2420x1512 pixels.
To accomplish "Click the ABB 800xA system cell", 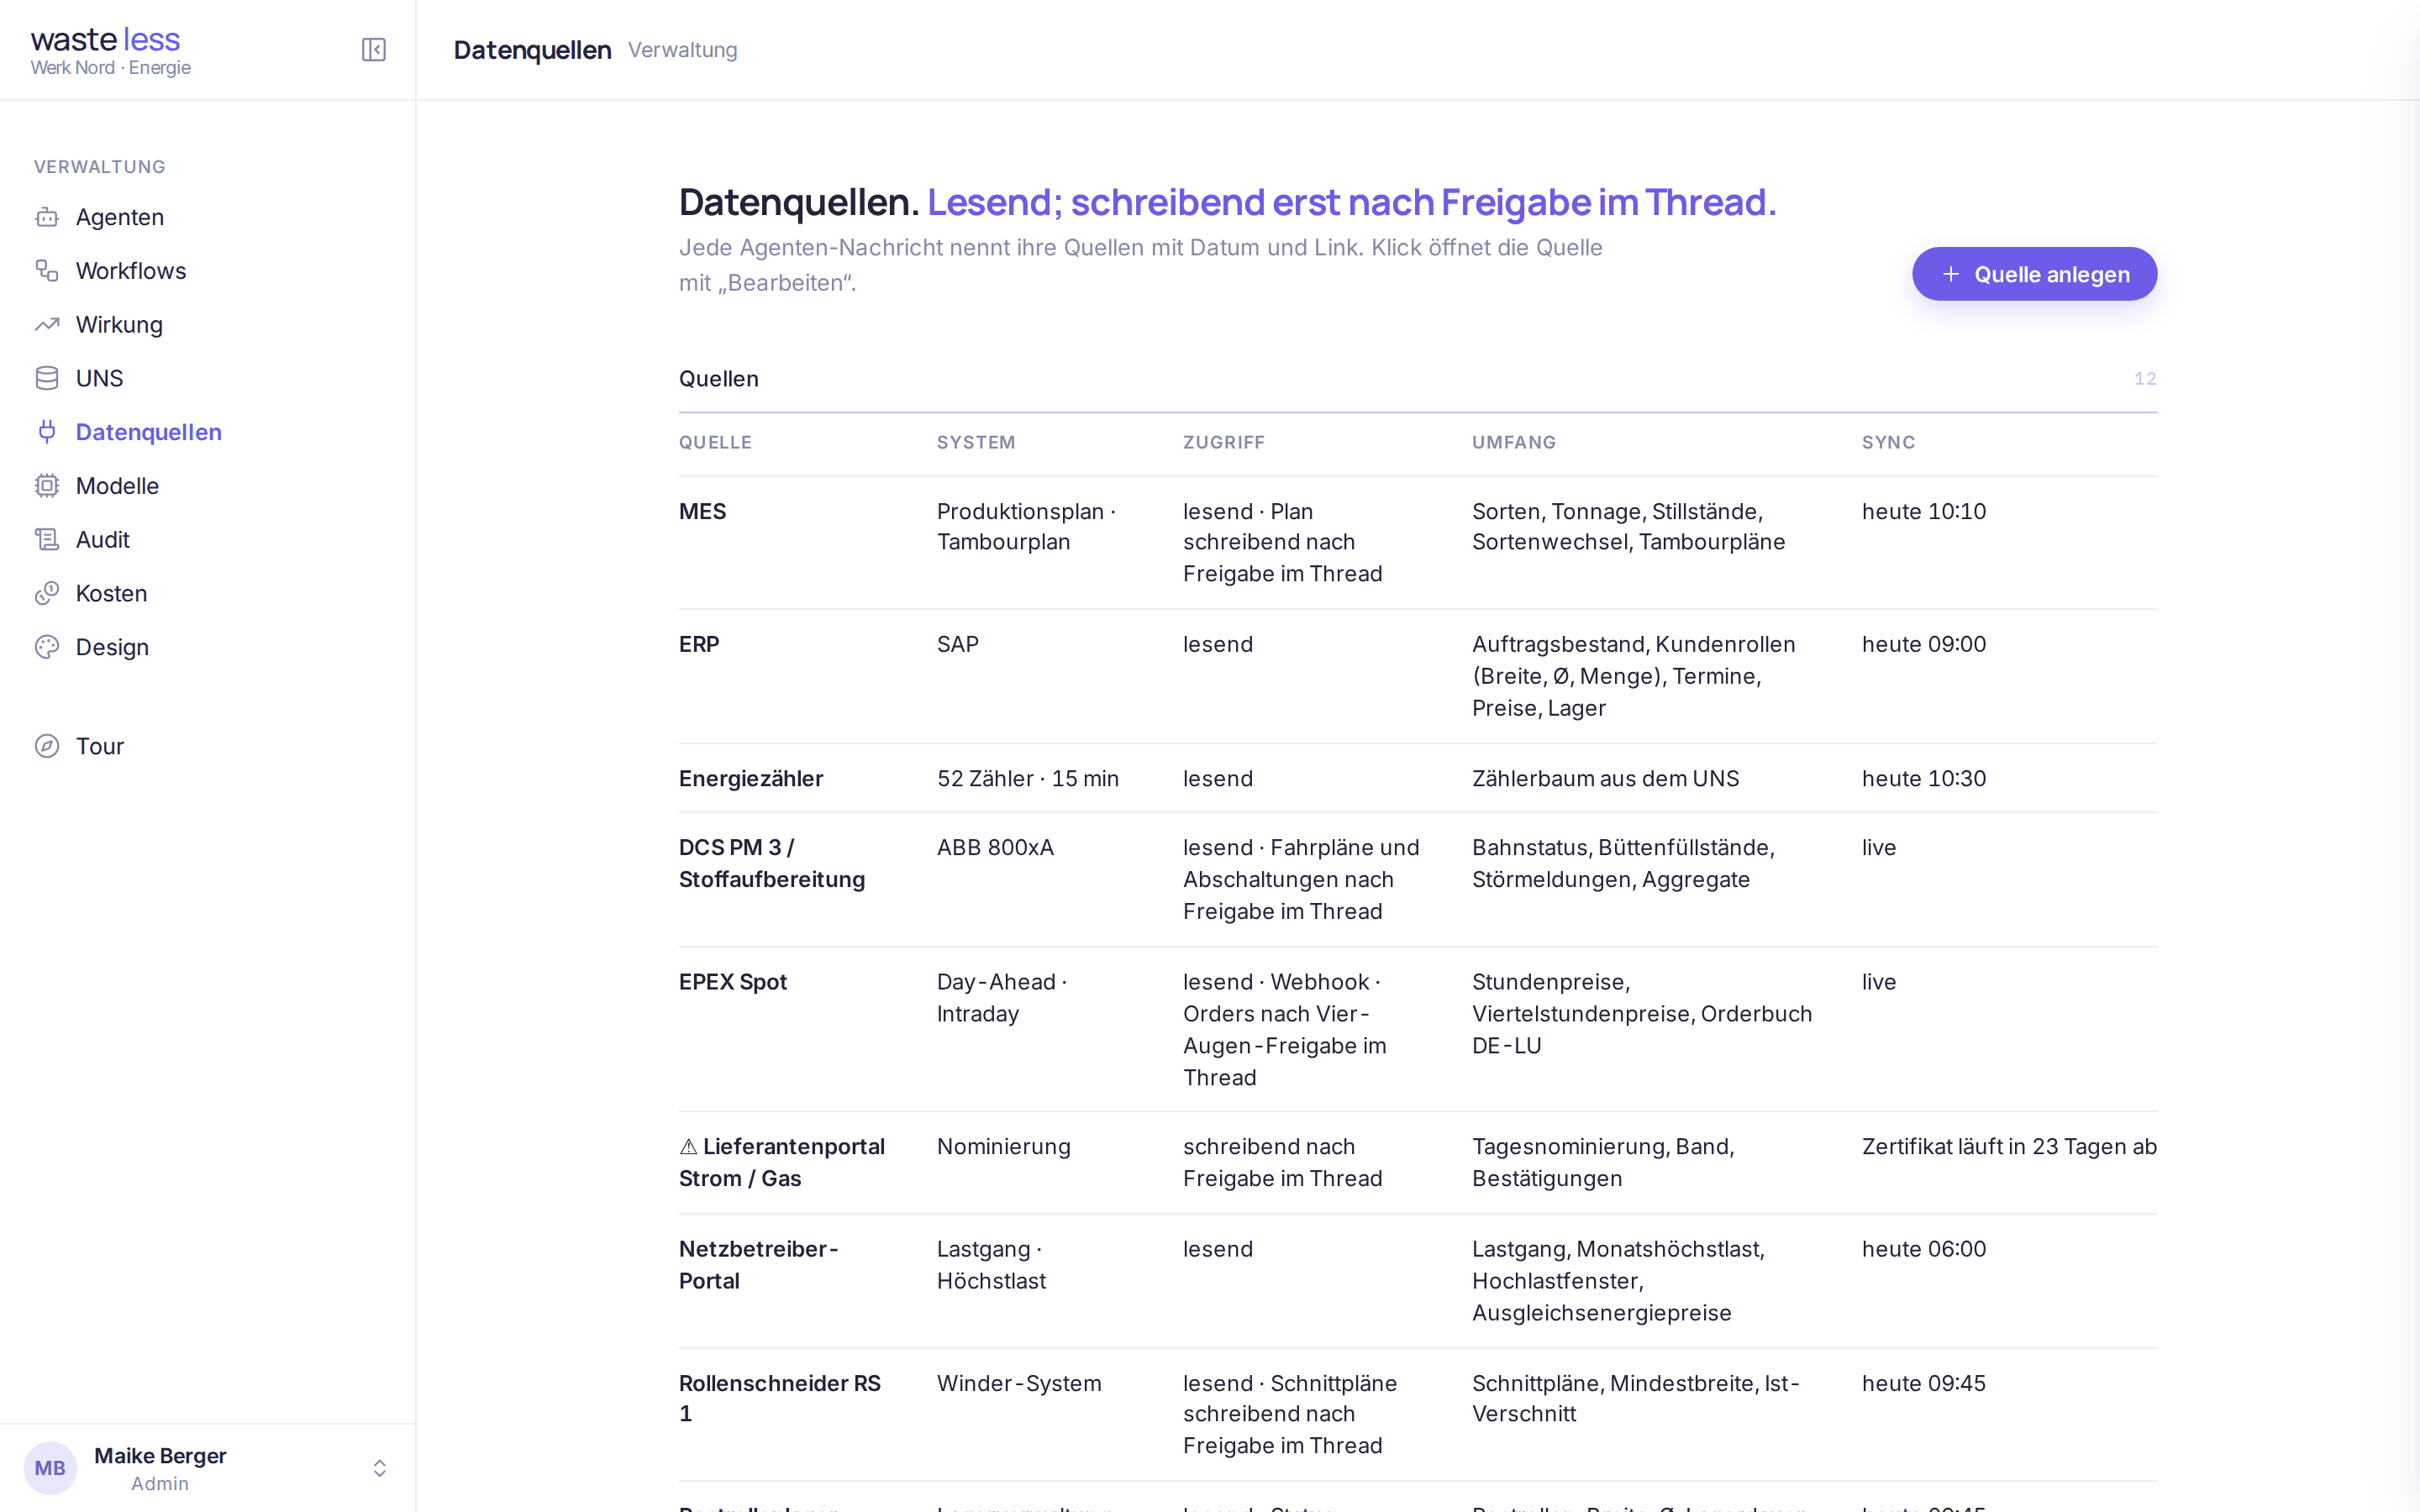I will coord(995,848).
